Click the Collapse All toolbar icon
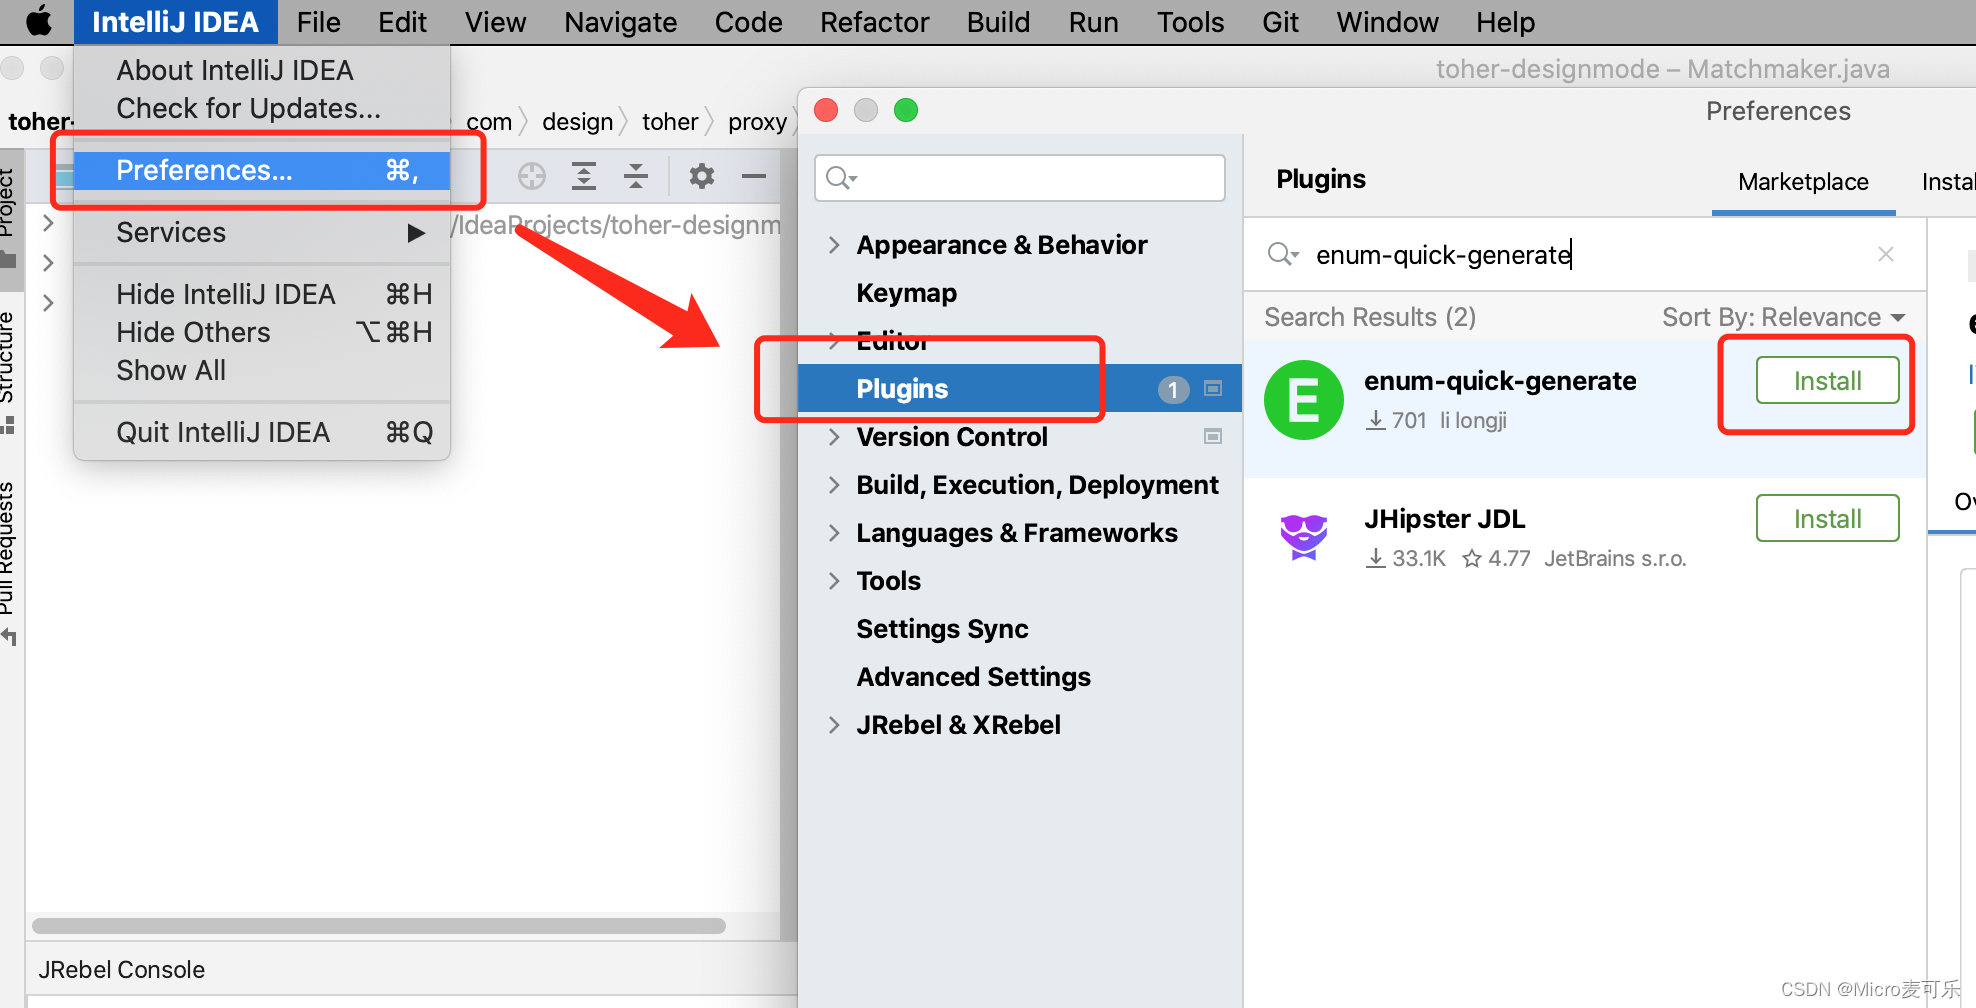The height and width of the screenshot is (1008, 1976). tap(636, 176)
